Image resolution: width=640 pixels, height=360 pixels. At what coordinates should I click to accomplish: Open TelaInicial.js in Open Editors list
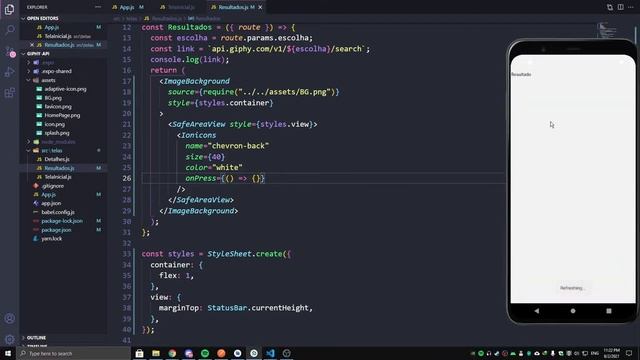tap(58, 36)
